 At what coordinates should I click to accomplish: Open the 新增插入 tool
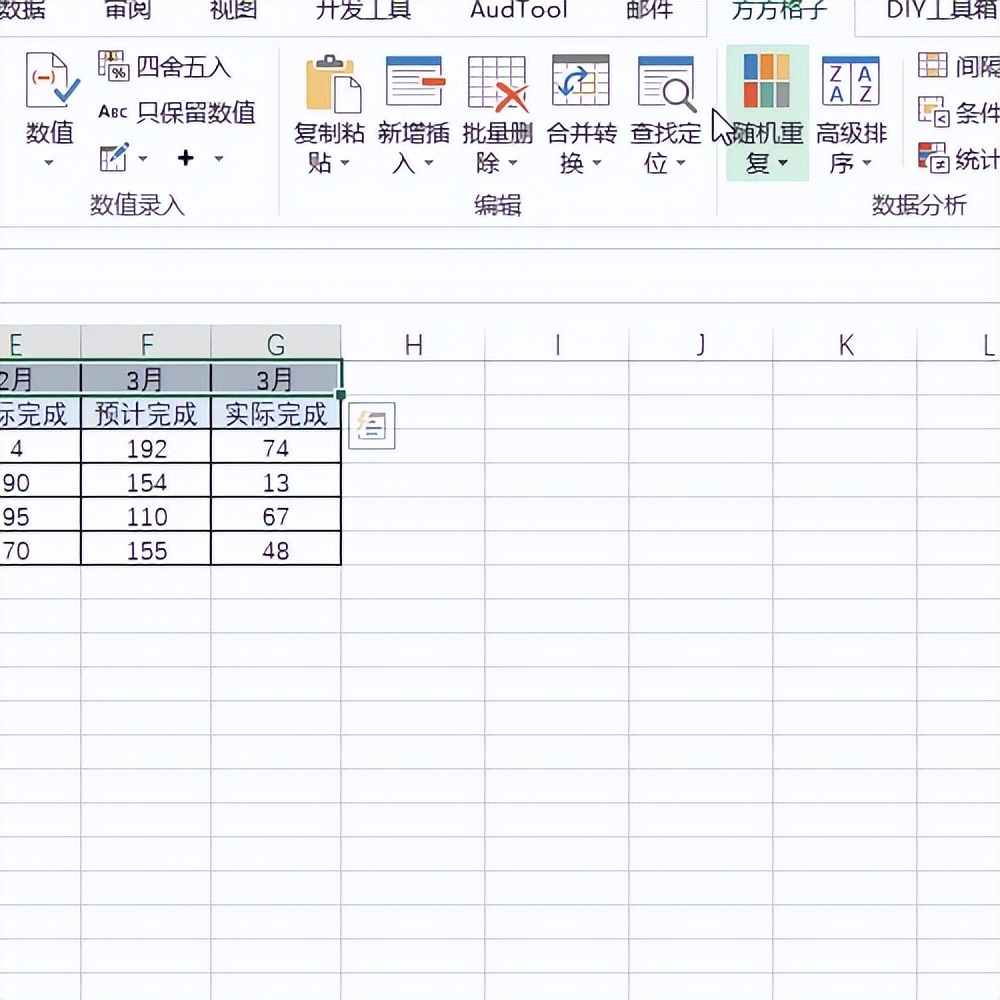tap(413, 82)
